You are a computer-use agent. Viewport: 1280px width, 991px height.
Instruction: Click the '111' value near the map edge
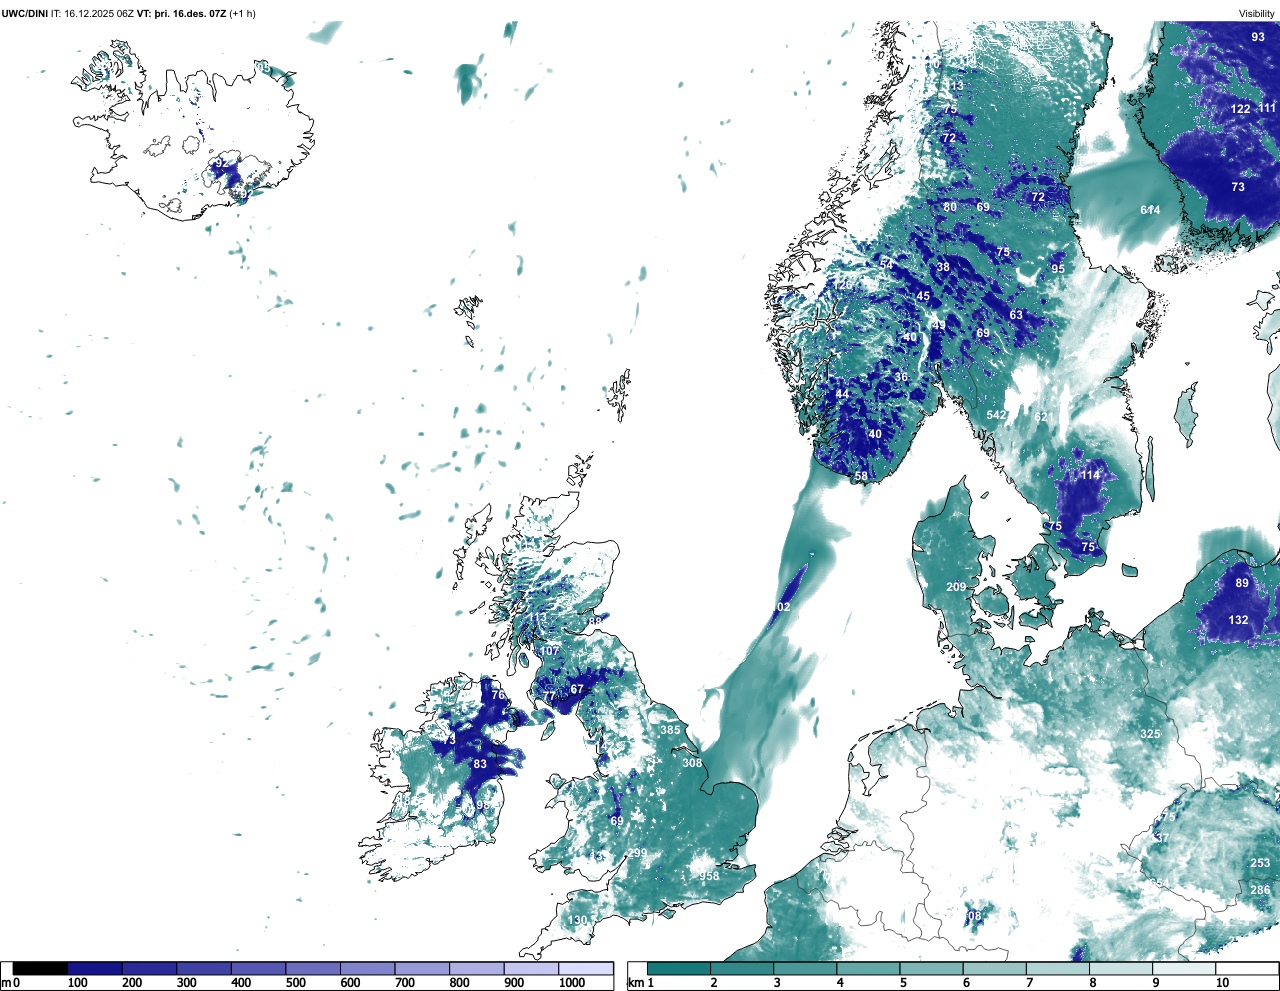click(x=1267, y=108)
